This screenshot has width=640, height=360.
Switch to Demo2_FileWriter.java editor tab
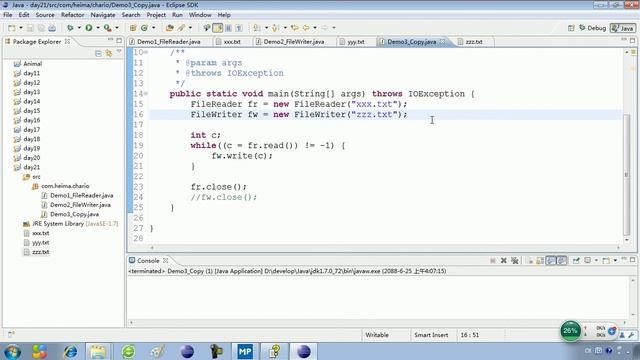pyautogui.click(x=293, y=42)
